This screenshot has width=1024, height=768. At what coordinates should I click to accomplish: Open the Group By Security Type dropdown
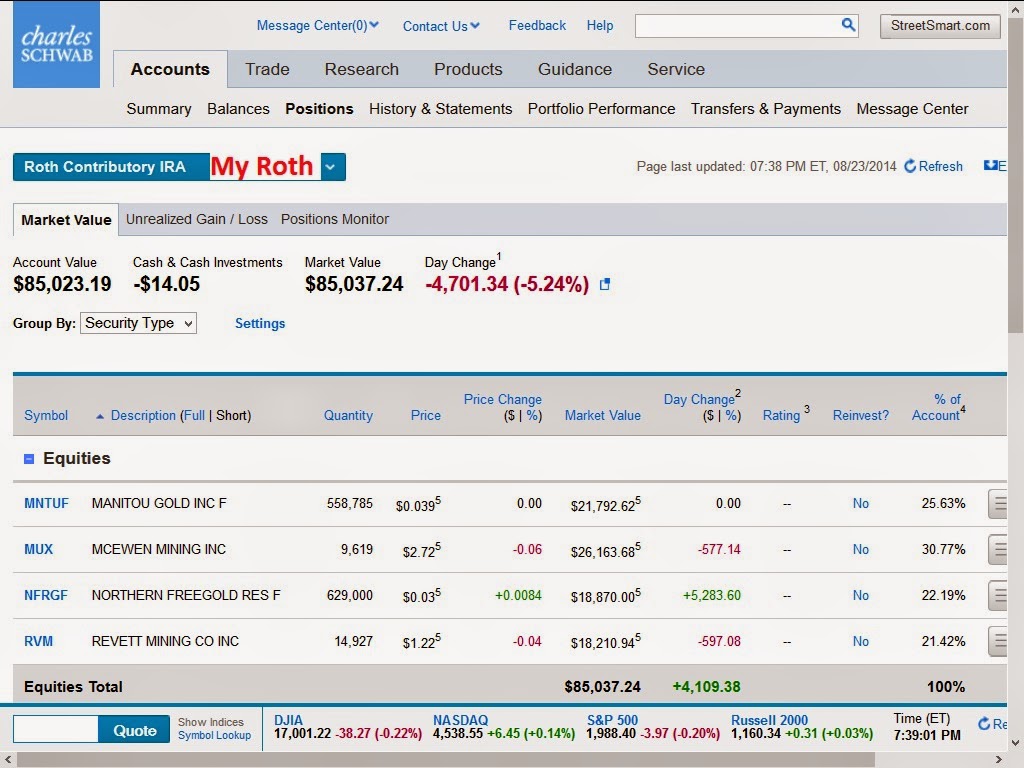point(138,323)
